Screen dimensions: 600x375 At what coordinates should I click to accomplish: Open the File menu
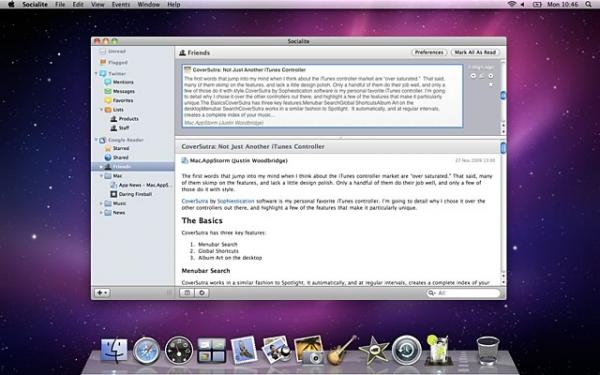point(60,5)
